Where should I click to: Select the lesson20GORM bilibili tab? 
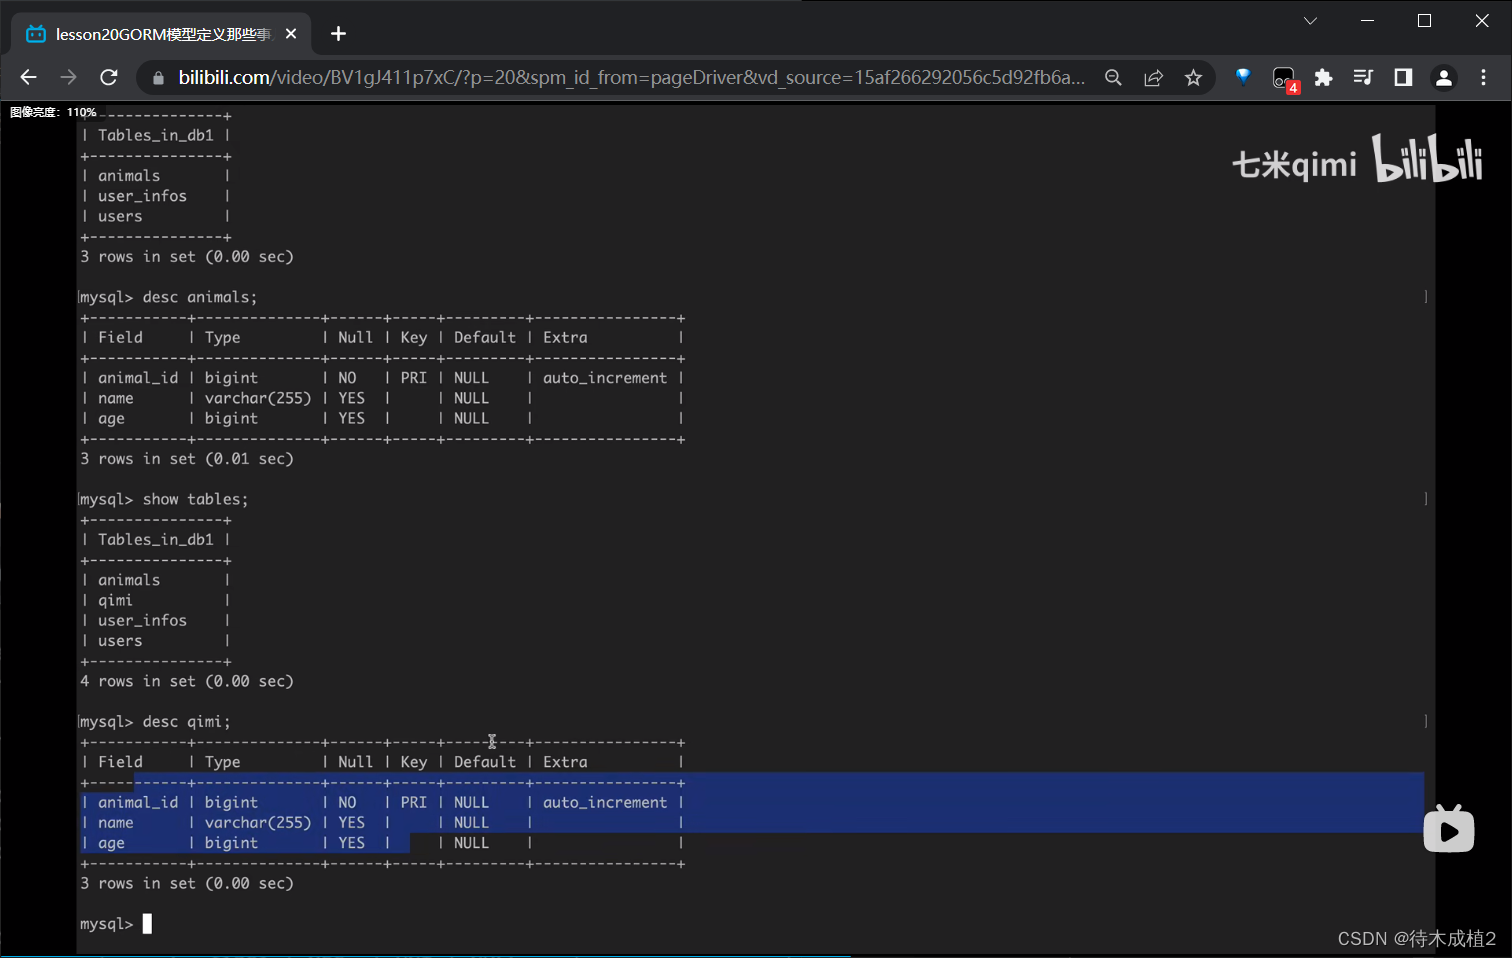pyautogui.click(x=162, y=34)
